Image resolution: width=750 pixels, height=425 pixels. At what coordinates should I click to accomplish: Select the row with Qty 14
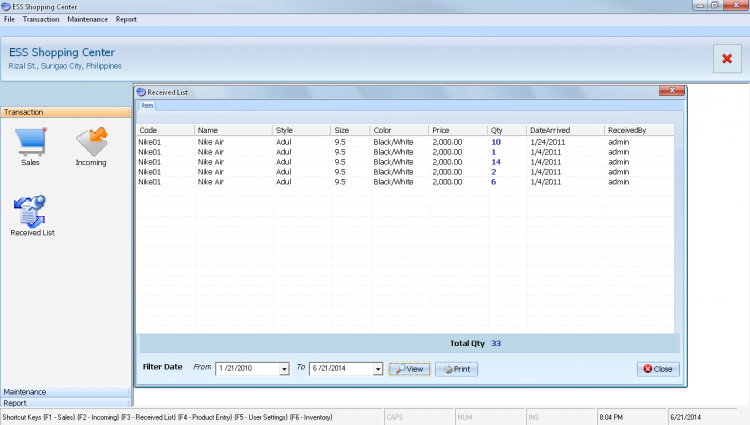coord(405,162)
